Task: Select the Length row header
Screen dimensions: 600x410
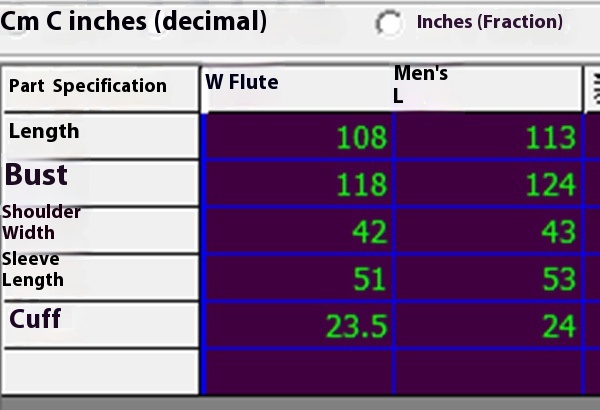Action: click(100, 136)
